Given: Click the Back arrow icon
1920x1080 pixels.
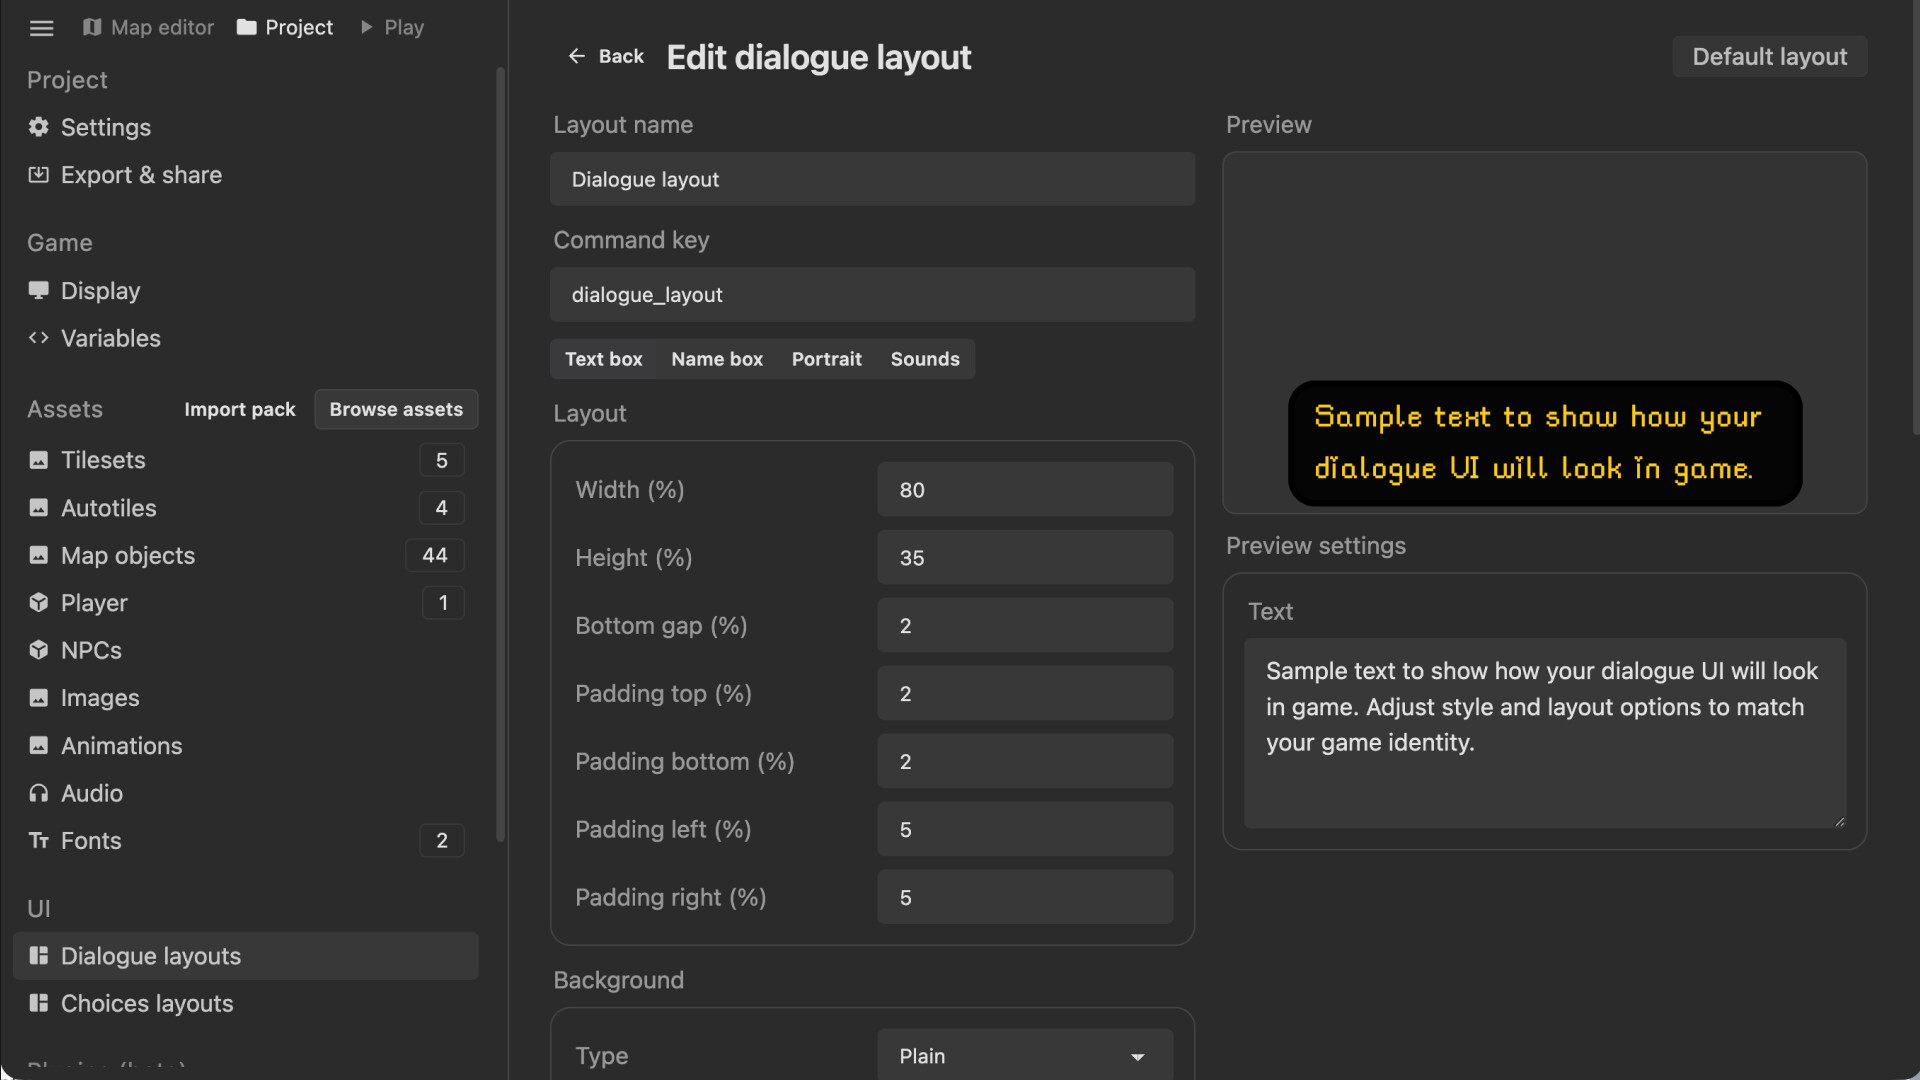Looking at the screenshot, I should [576, 56].
